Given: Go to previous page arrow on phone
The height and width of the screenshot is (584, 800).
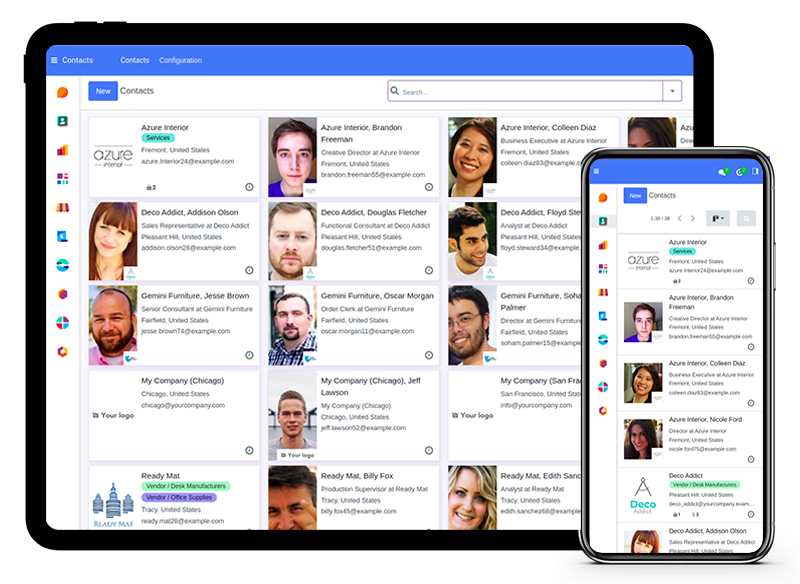Looking at the screenshot, I should coord(680,218).
